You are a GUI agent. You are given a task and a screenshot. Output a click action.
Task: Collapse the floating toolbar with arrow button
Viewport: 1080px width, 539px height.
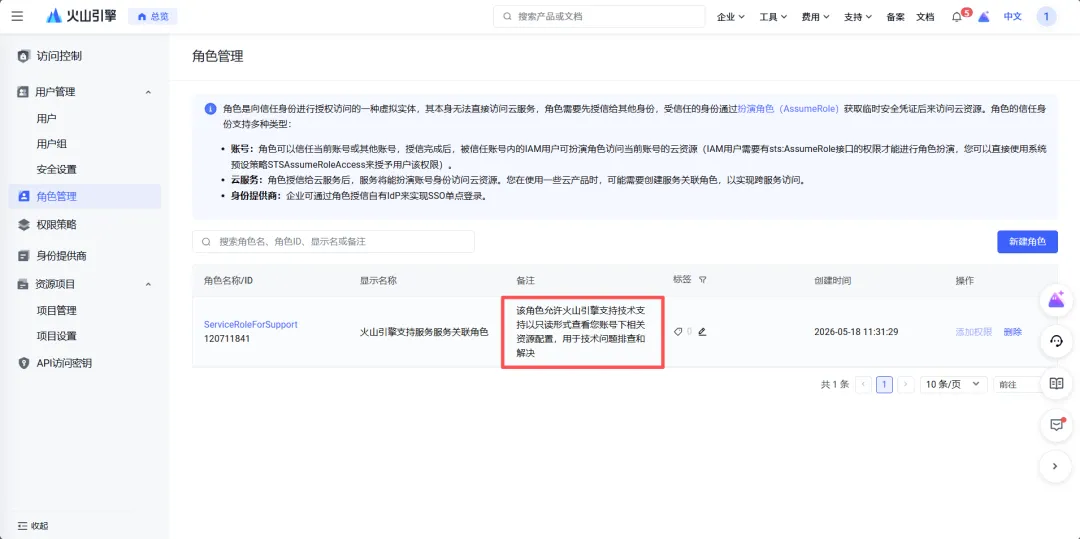pyautogui.click(x=1056, y=467)
